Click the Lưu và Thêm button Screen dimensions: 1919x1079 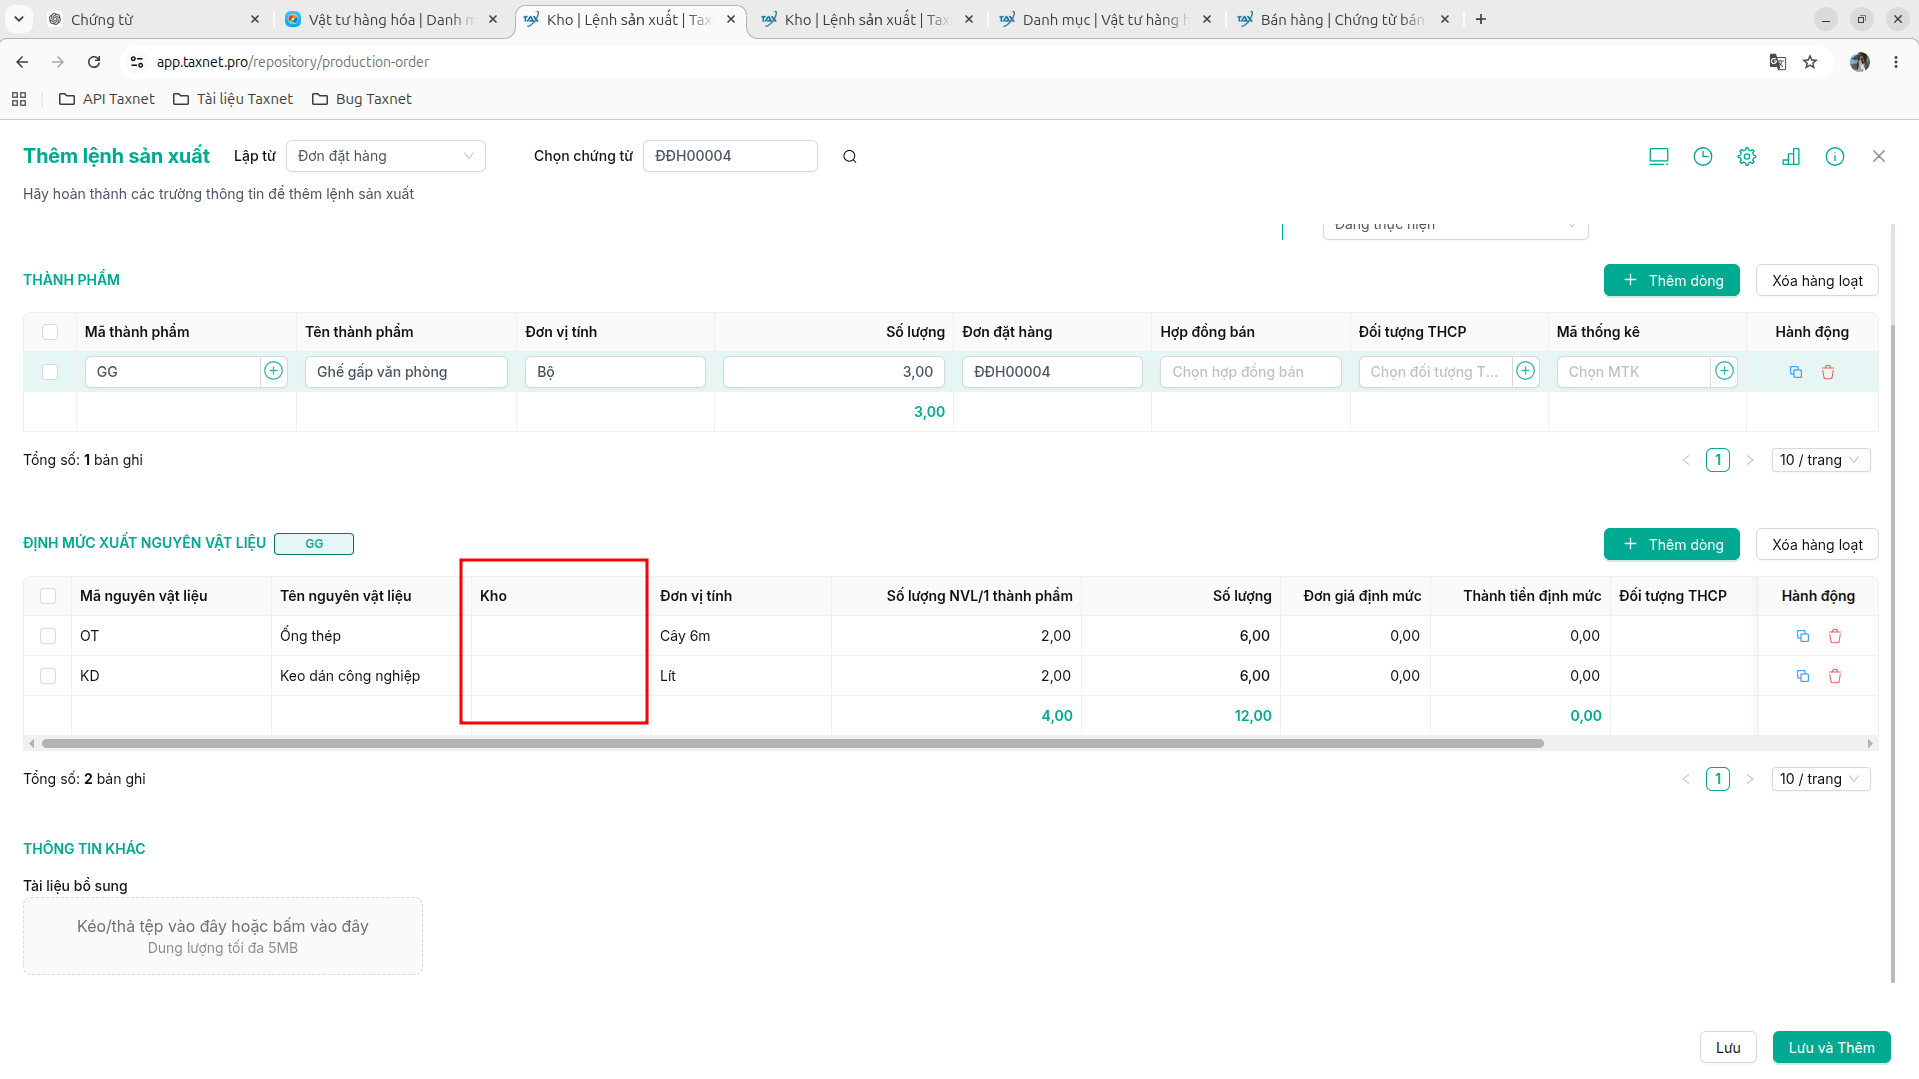[x=1831, y=1047]
